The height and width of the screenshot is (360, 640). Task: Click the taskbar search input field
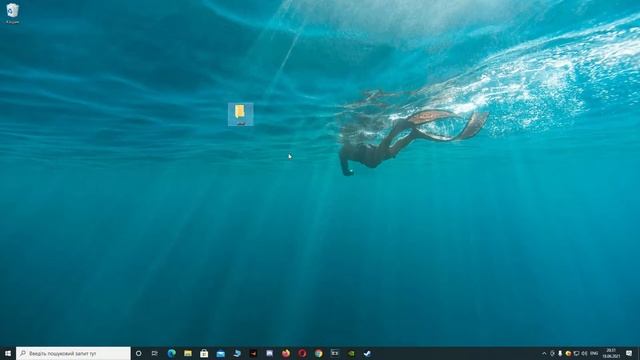pos(73,353)
